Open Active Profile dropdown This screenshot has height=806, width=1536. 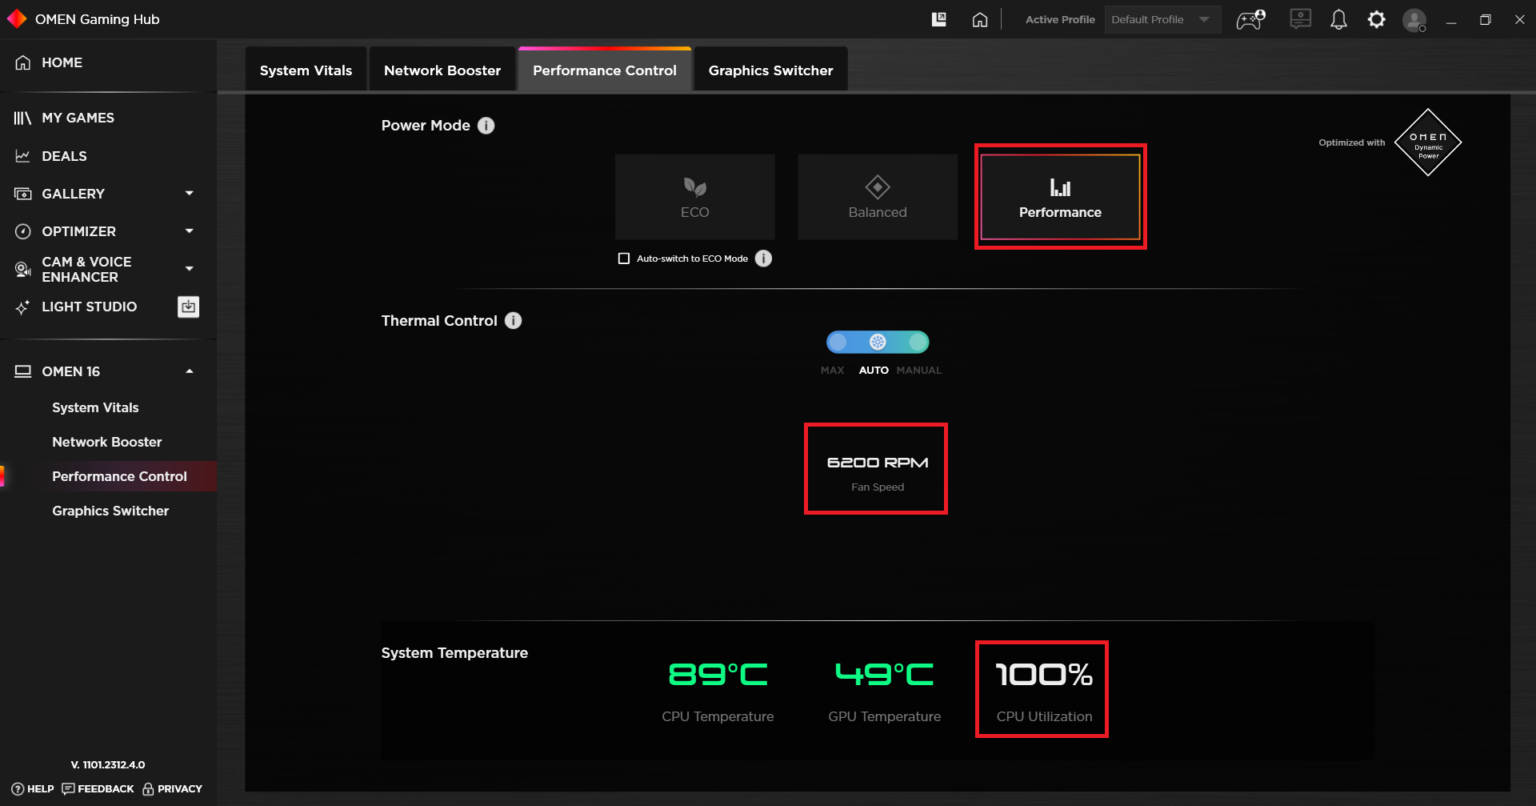tap(1162, 20)
